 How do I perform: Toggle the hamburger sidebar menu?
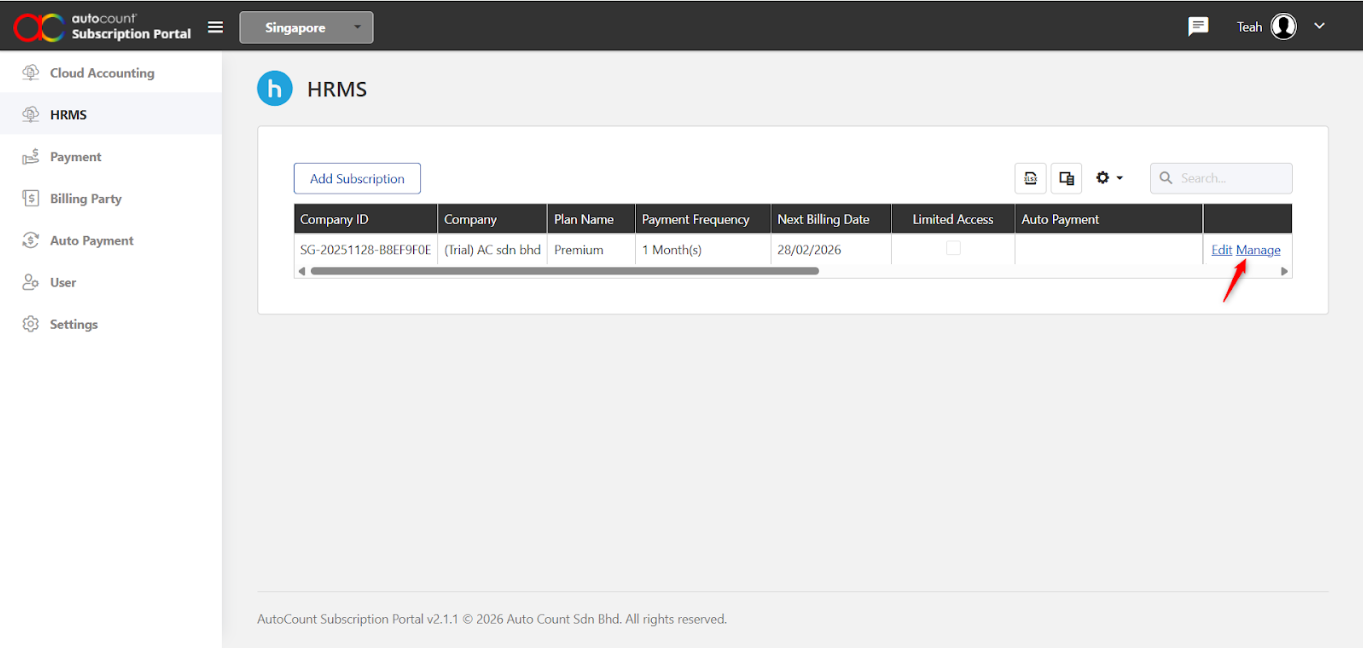click(x=215, y=27)
